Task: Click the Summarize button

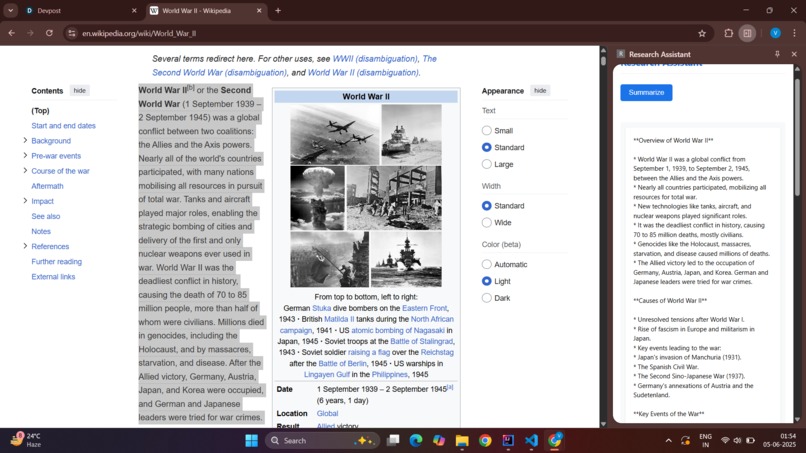Action: [x=646, y=93]
